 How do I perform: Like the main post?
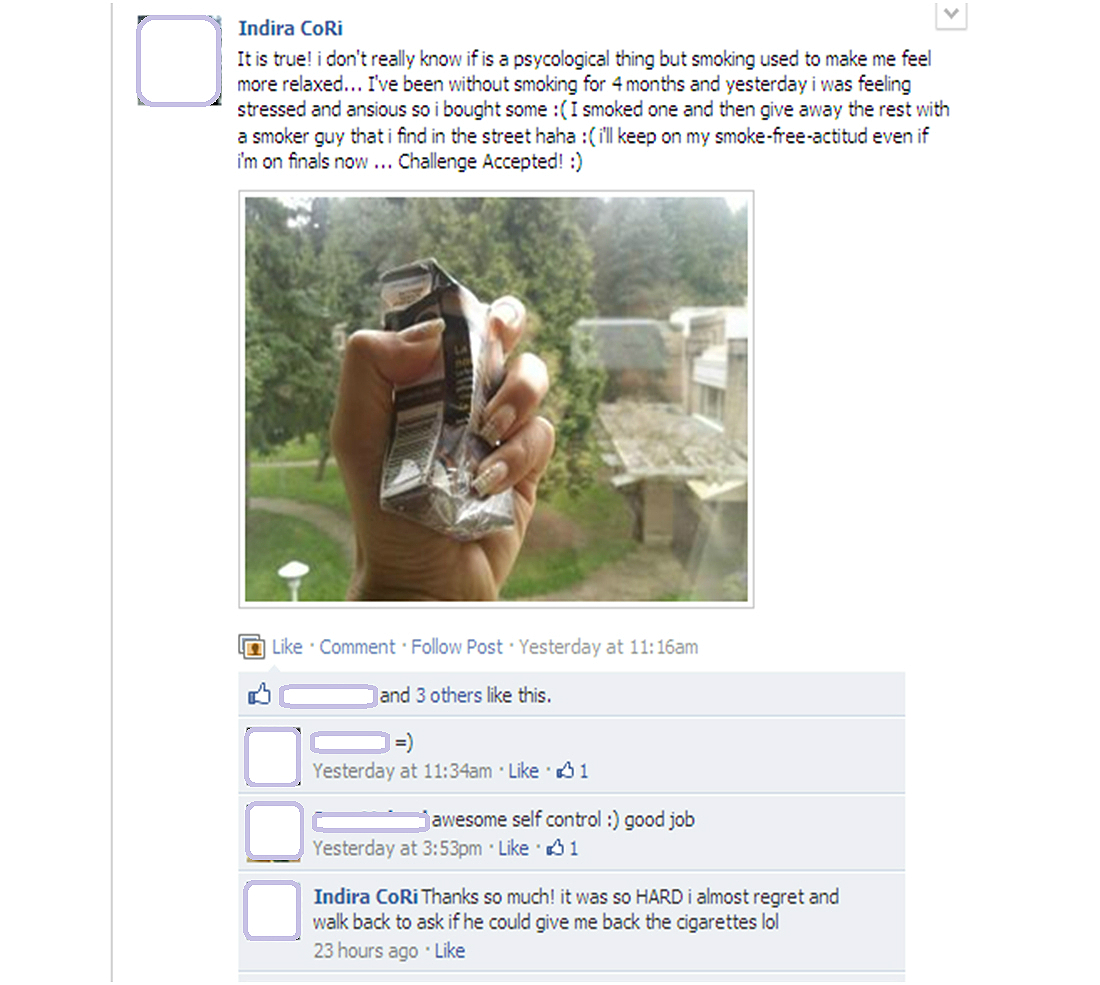pyautogui.click(x=287, y=647)
